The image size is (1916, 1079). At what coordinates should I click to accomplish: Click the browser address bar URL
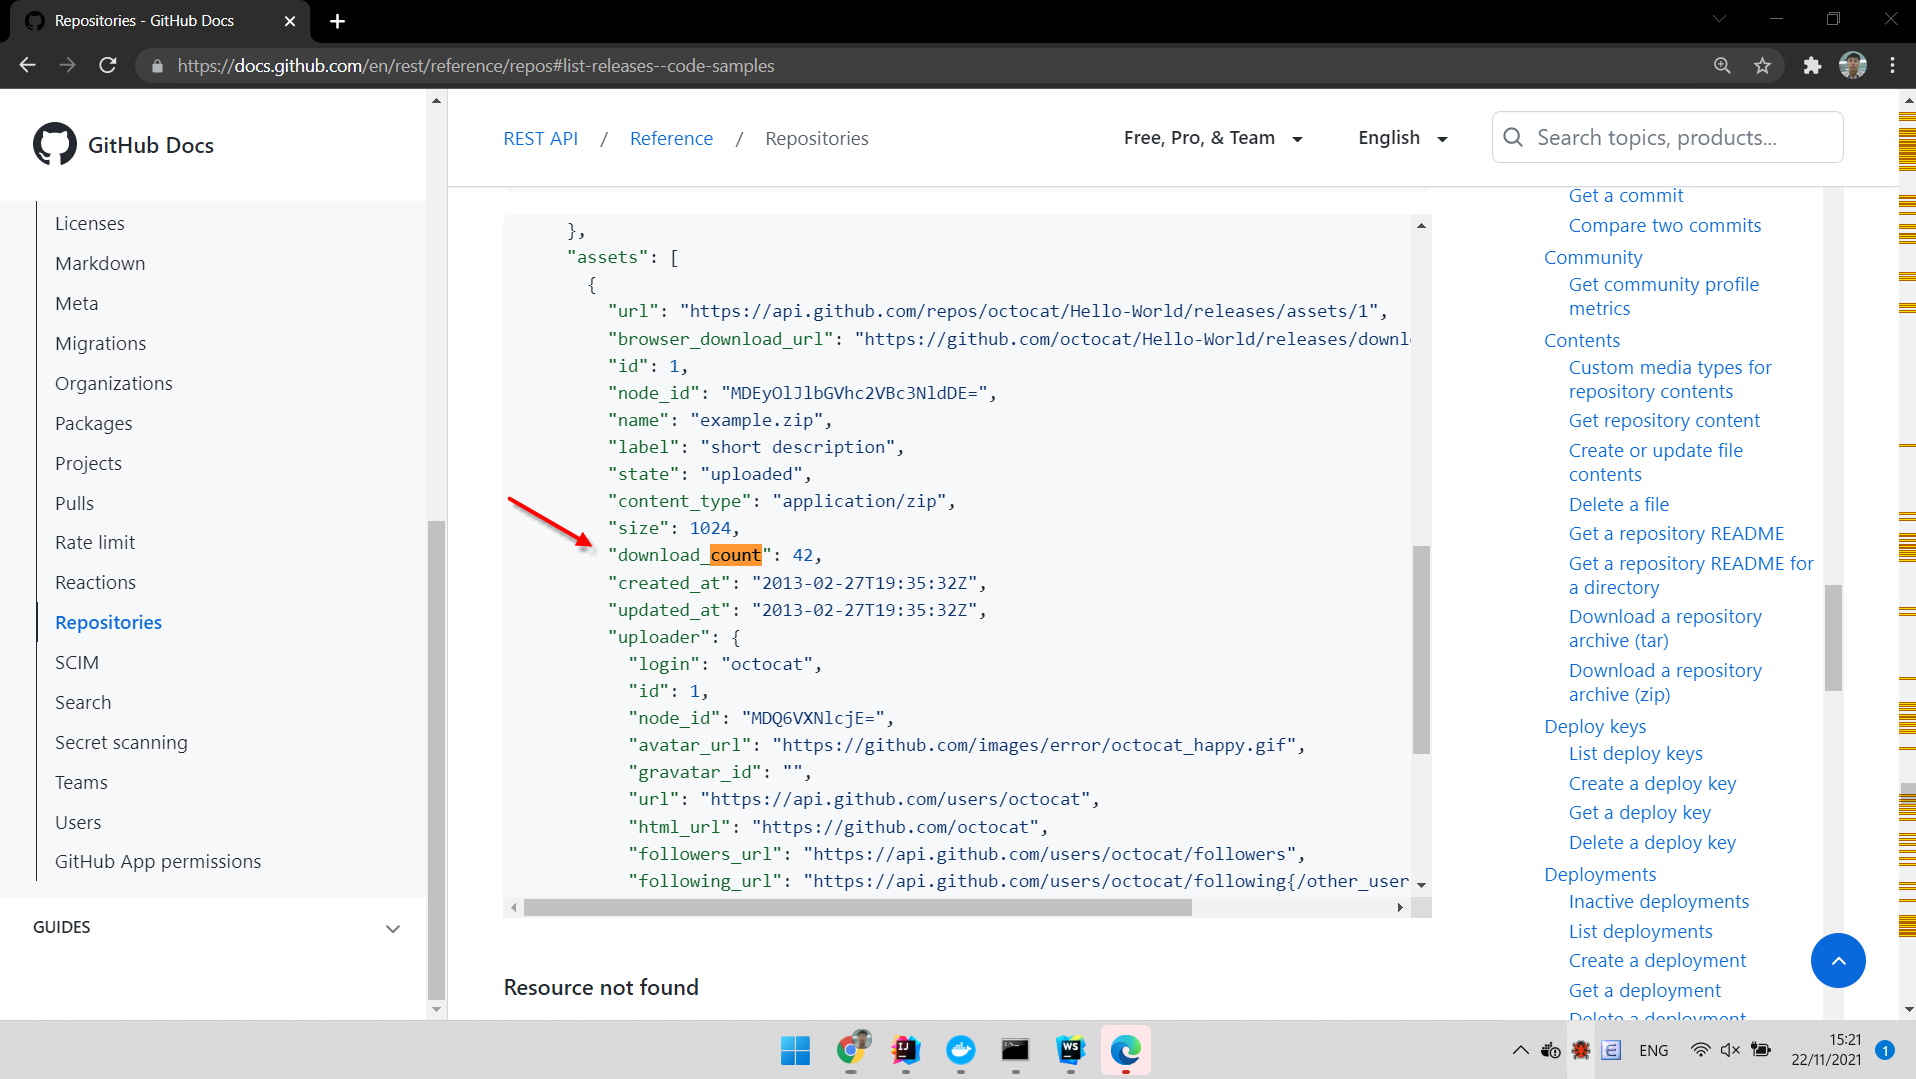476,65
